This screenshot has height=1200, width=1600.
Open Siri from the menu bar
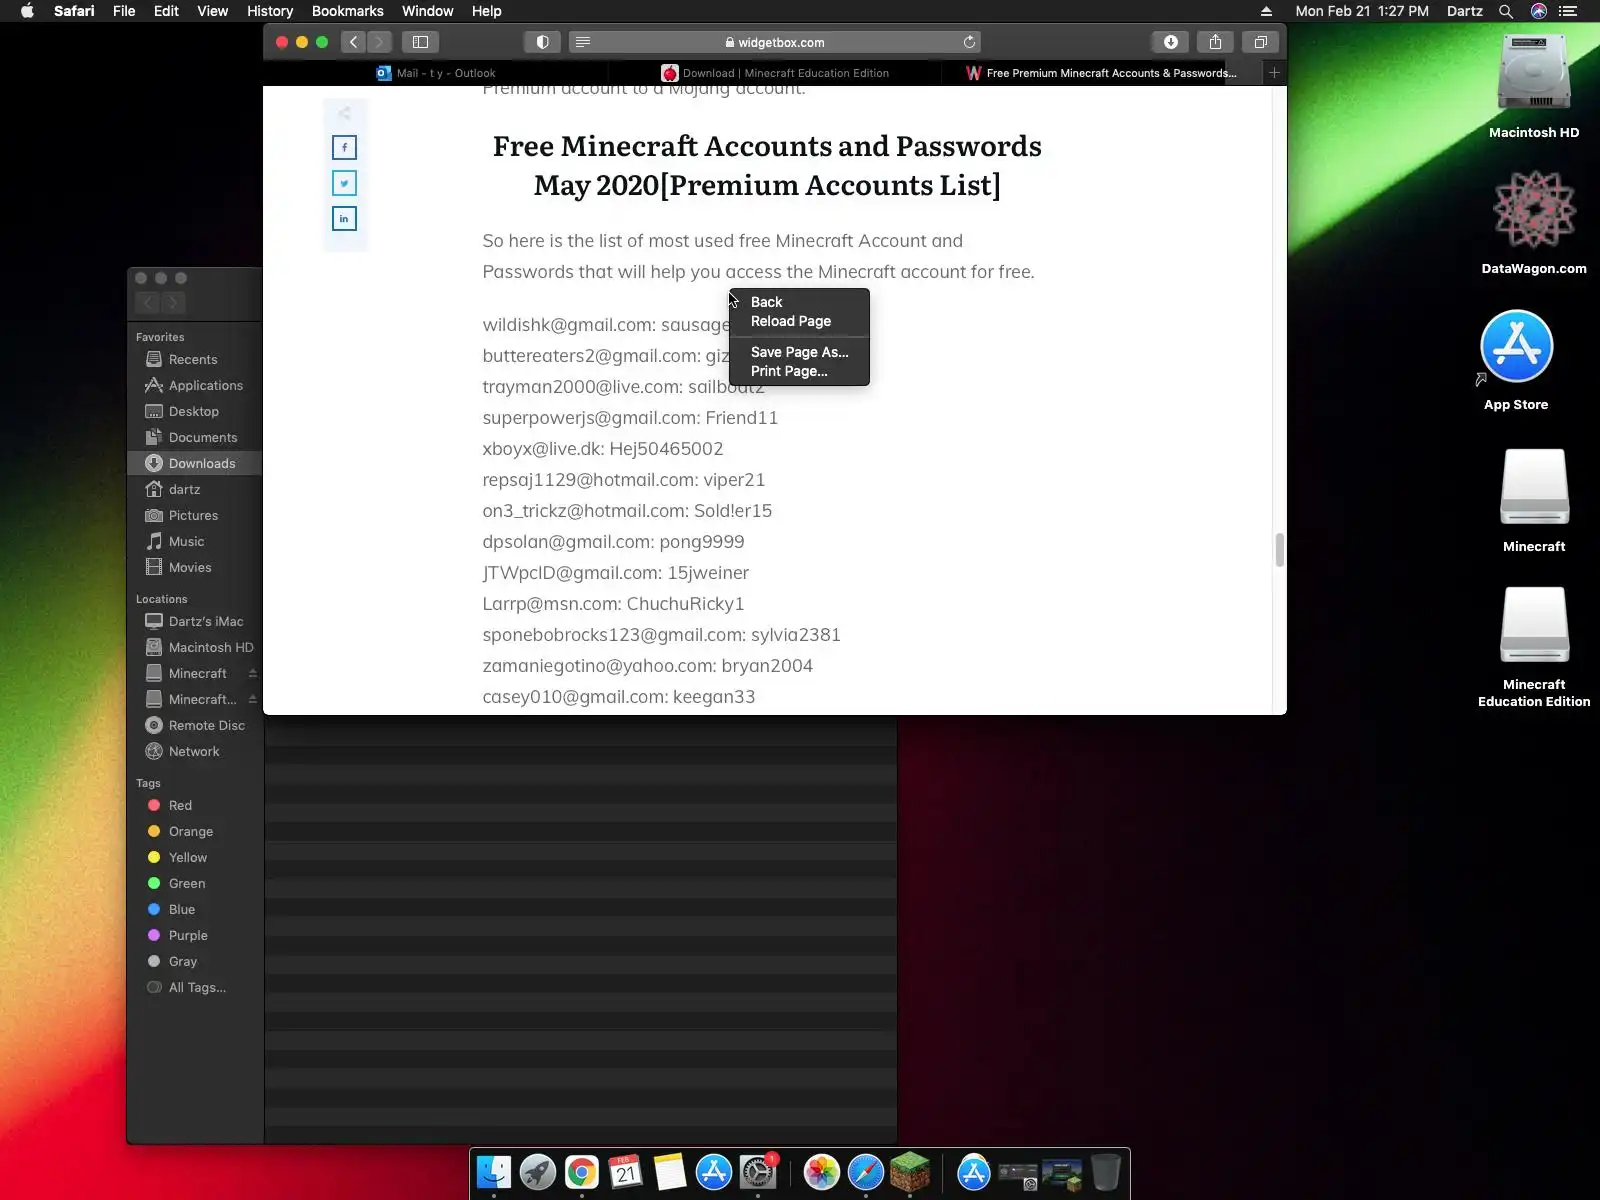1538,11
